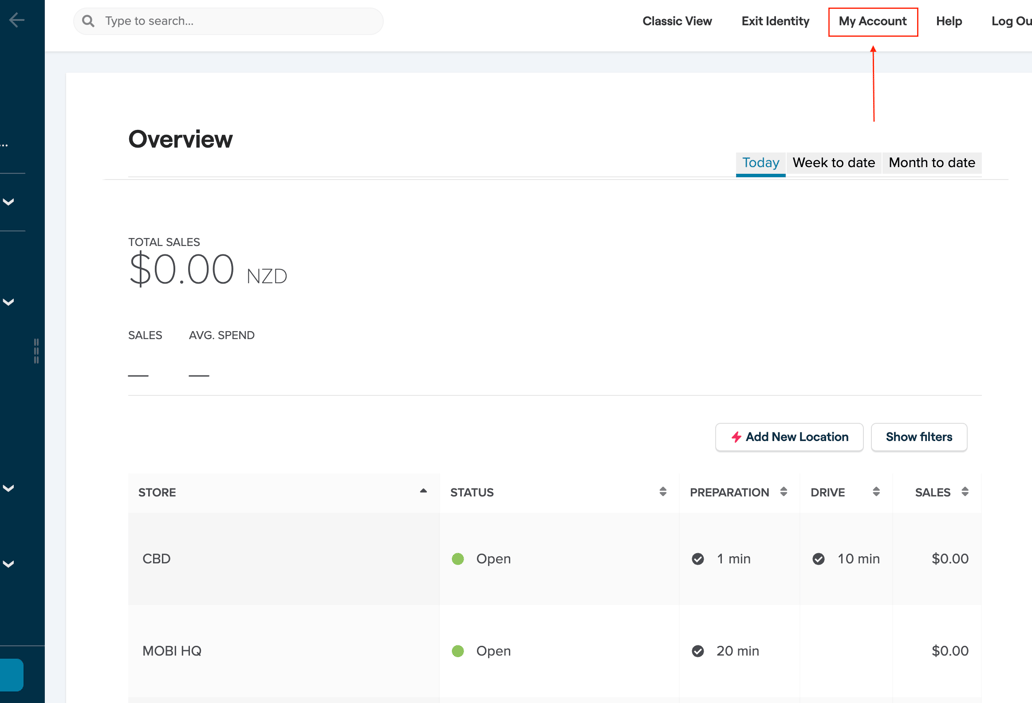Click the lightning bolt on Add New Location
The height and width of the screenshot is (703, 1032).
coord(736,437)
